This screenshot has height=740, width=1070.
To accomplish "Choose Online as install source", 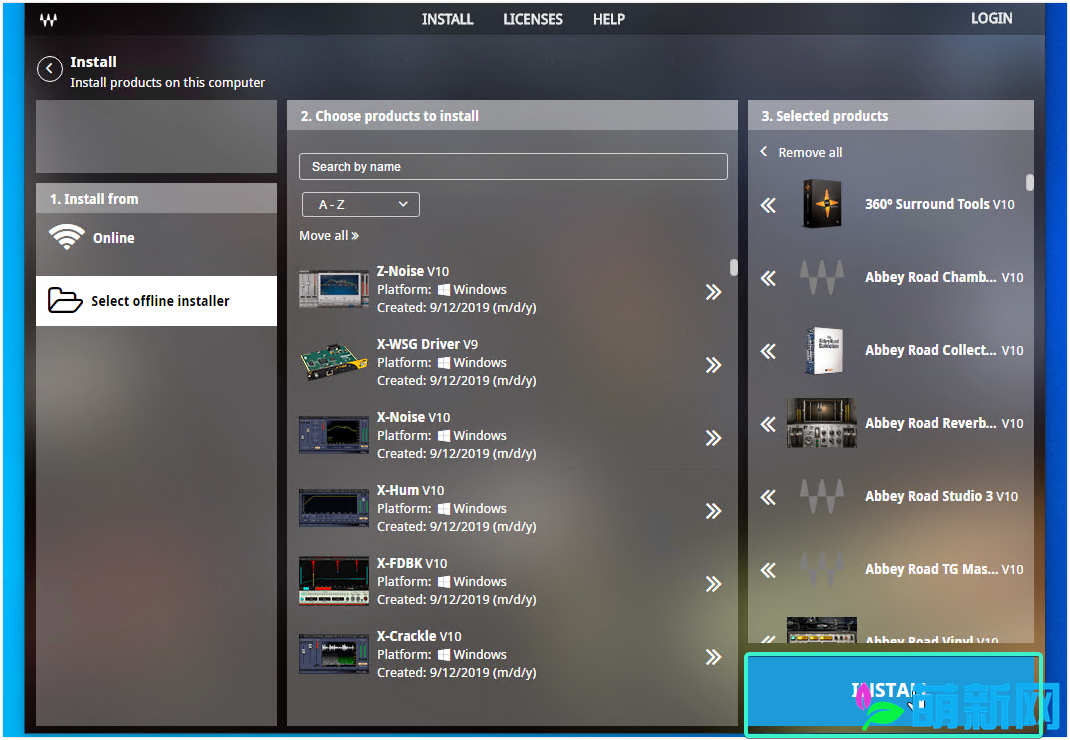I will [x=156, y=238].
